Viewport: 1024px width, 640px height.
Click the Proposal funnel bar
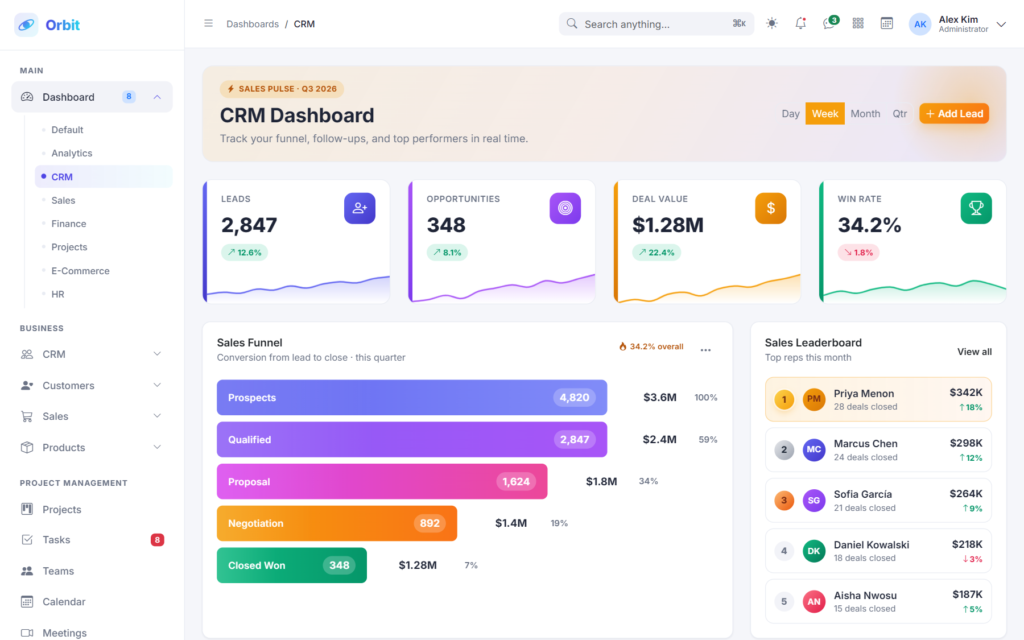[x=382, y=481]
